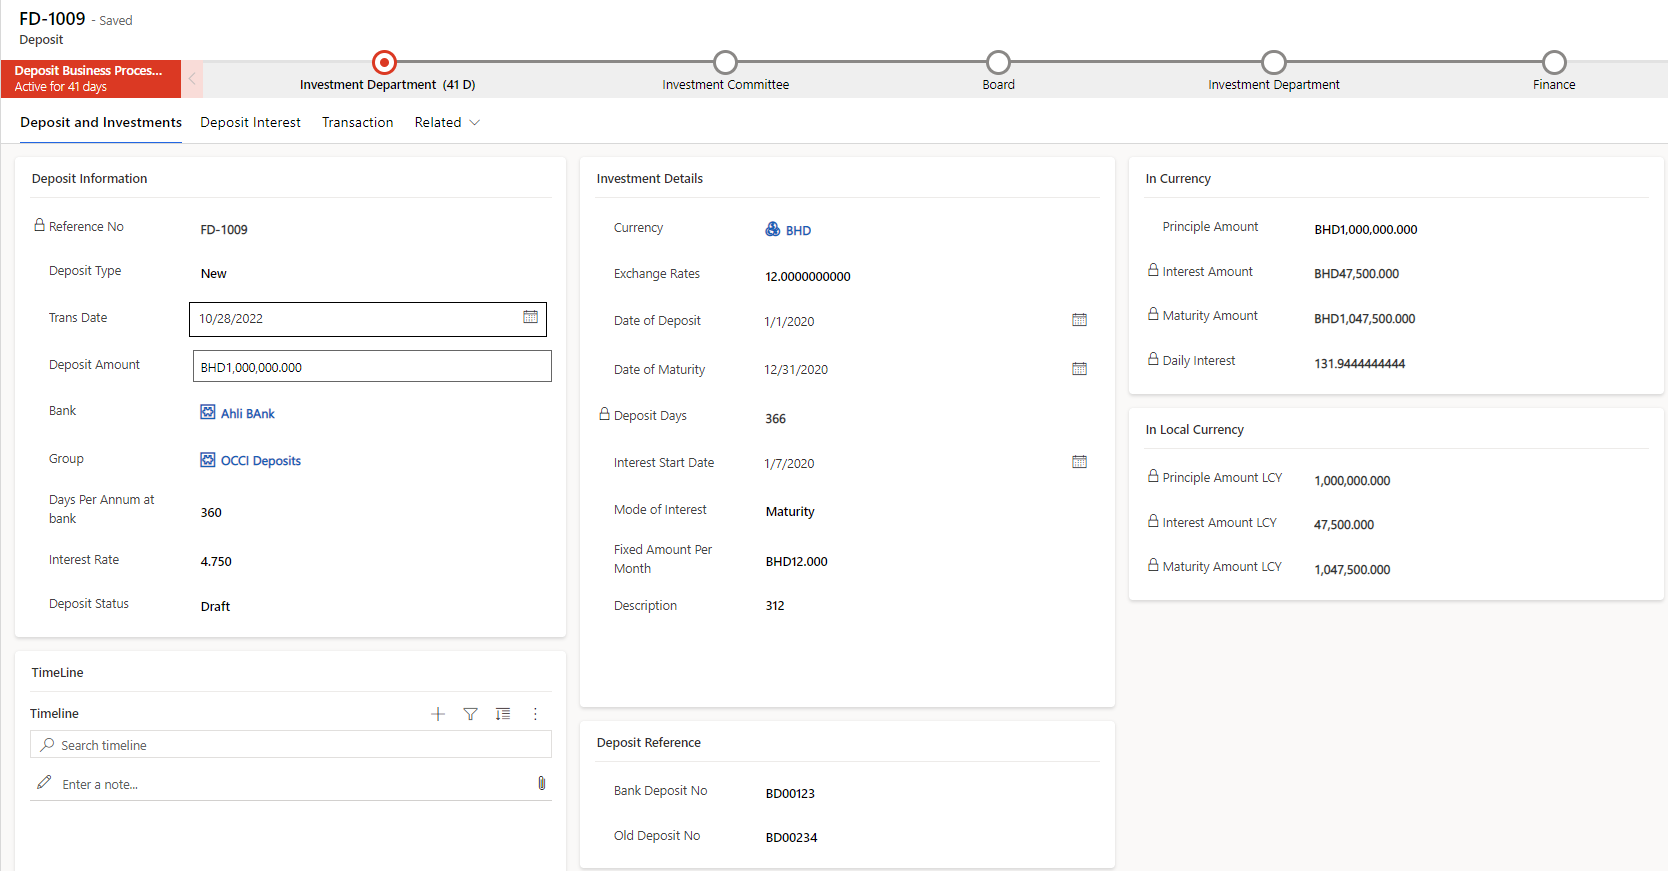1668x871 pixels.
Task: Select the Investment Committee stage
Action: coord(725,63)
